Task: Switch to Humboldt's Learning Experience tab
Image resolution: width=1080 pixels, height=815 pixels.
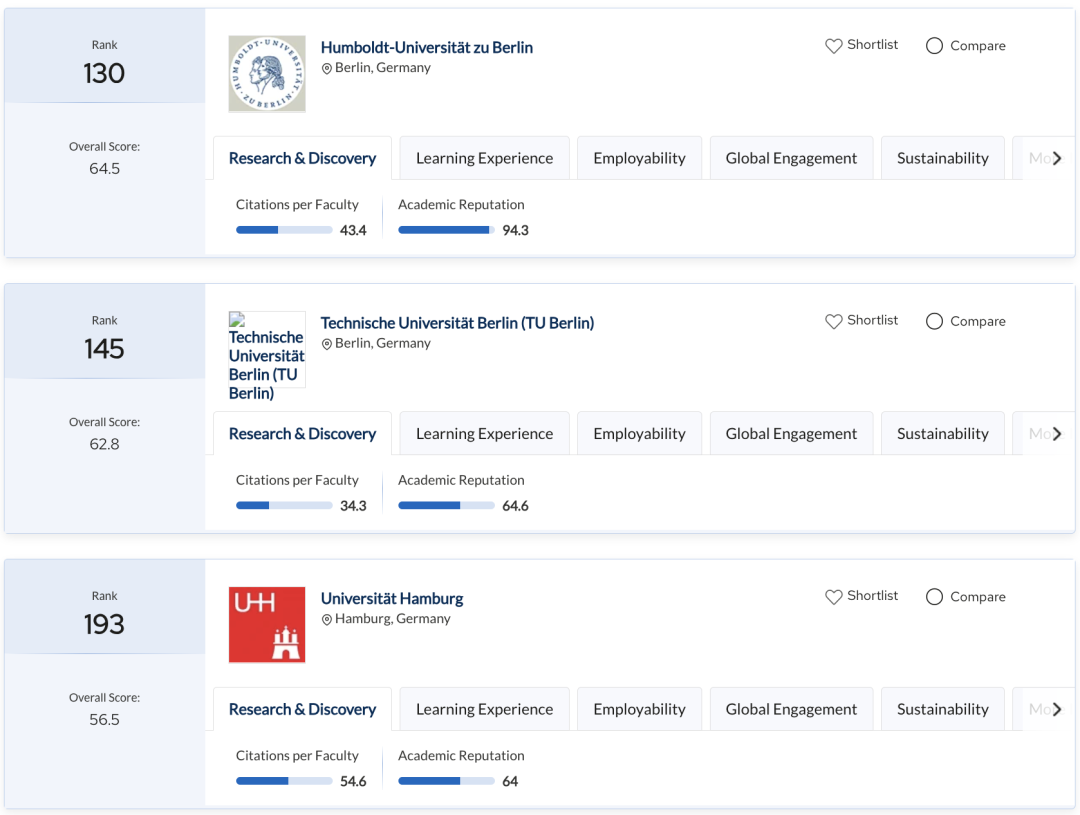Action: tap(484, 158)
